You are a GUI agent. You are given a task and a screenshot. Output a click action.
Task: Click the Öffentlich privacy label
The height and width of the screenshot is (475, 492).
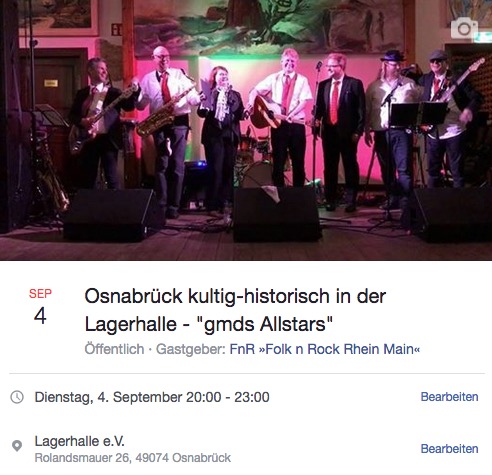pos(114,349)
